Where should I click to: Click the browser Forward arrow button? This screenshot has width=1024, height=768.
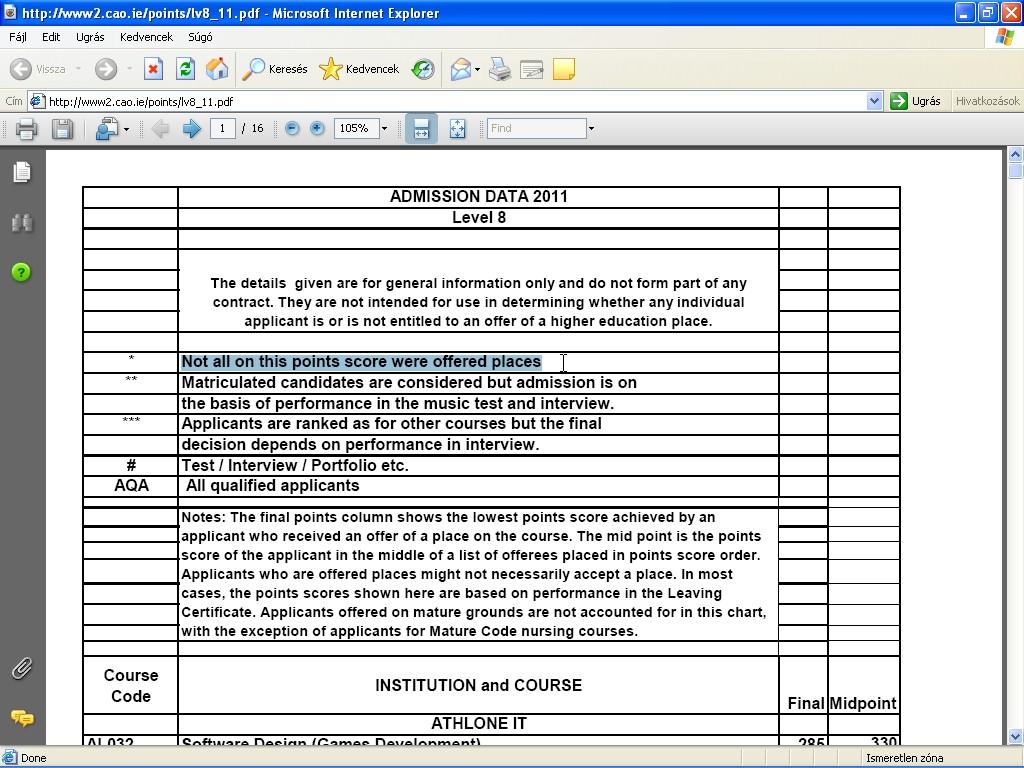tap(106, 69)
